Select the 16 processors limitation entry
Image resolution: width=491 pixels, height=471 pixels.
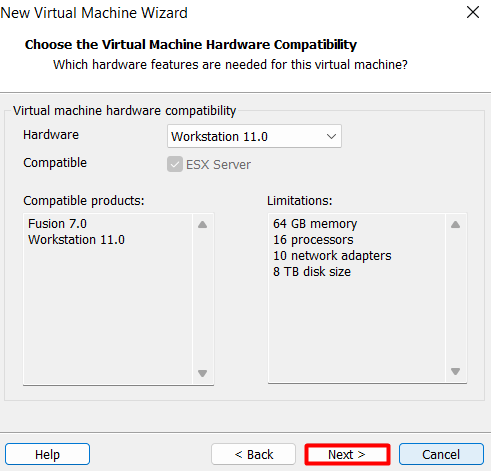[313, 240]
